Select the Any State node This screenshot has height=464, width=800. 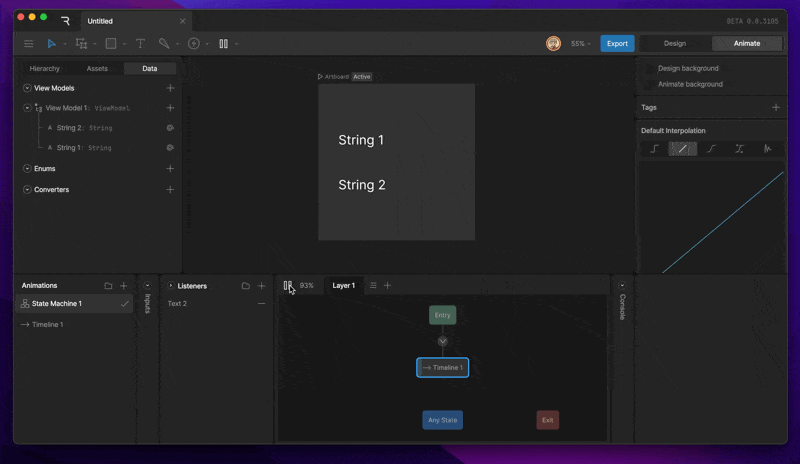point(442,420)
